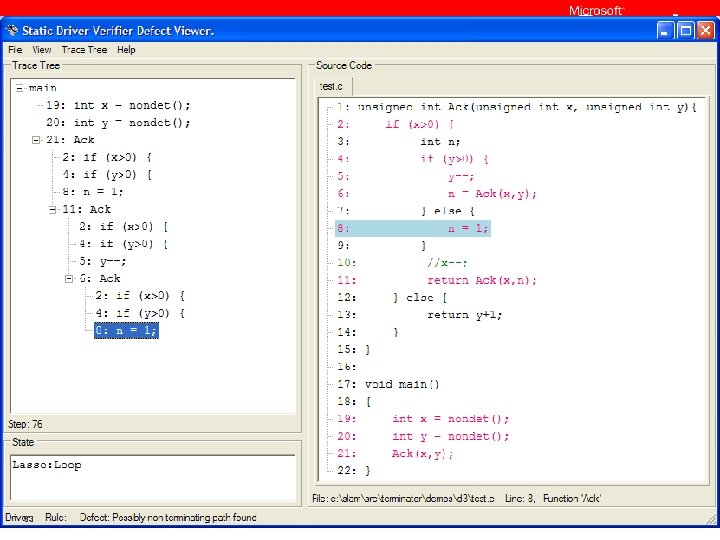Select trace row 19: int x = nondet();
Viewport: 720px width, 540px height.
(118, 105)
